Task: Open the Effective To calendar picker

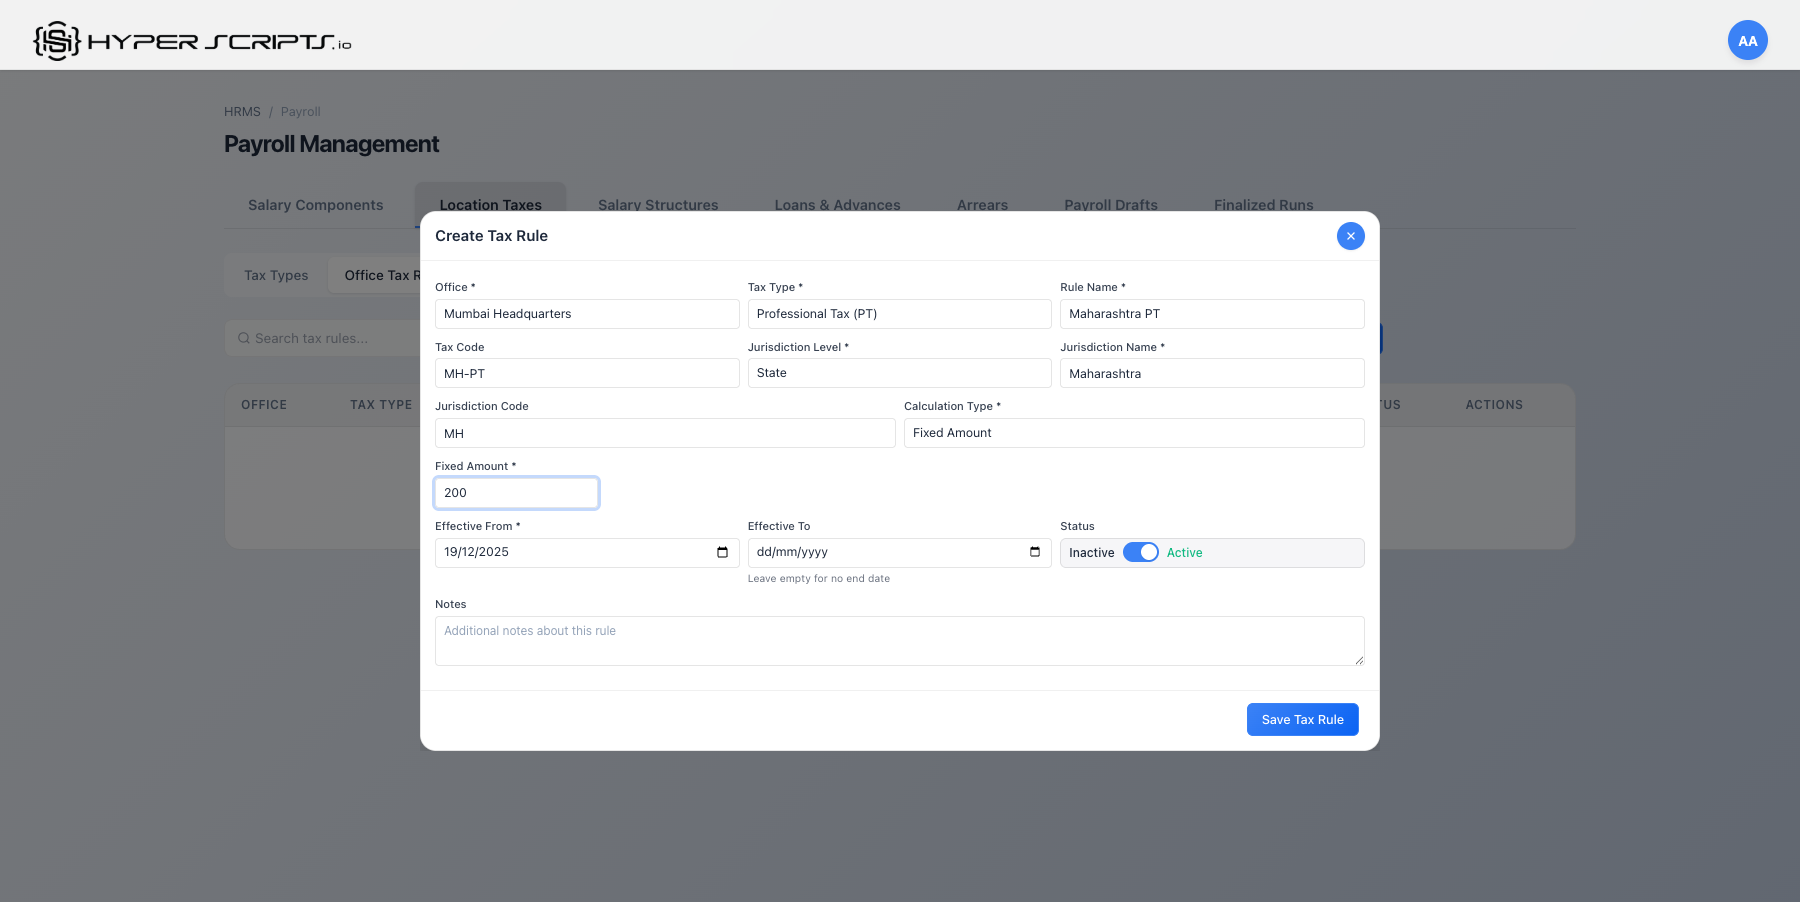Action: (1034, 553)
